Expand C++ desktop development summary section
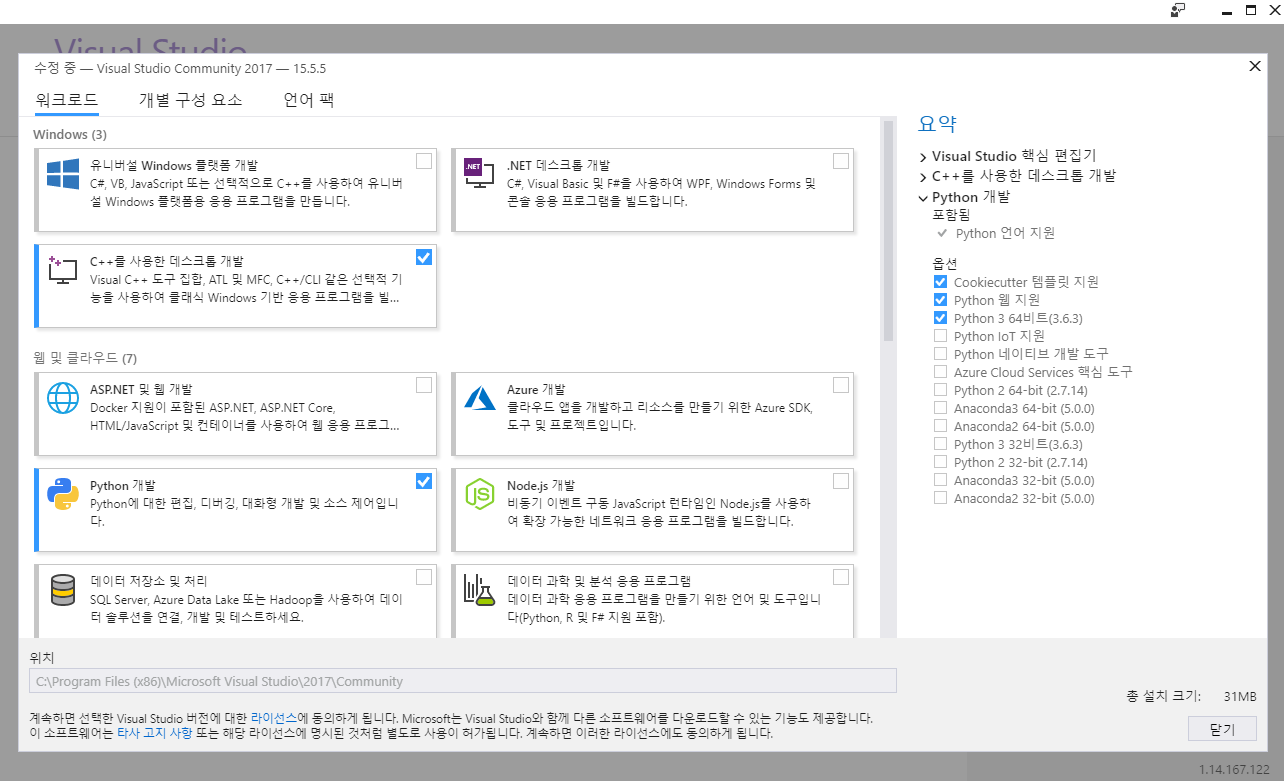The image size is (1284, 781). 923,176
